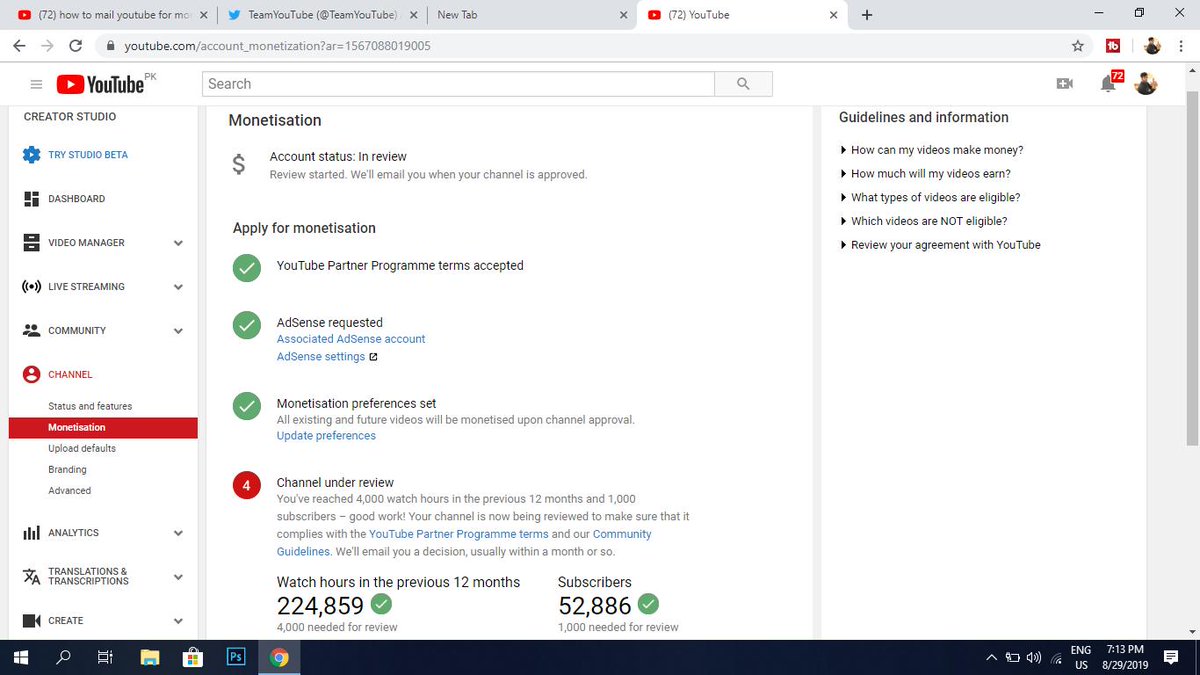Open the Chrome profile avatar
Screen dimensions: 1200x675
[x=1153, y=46]
